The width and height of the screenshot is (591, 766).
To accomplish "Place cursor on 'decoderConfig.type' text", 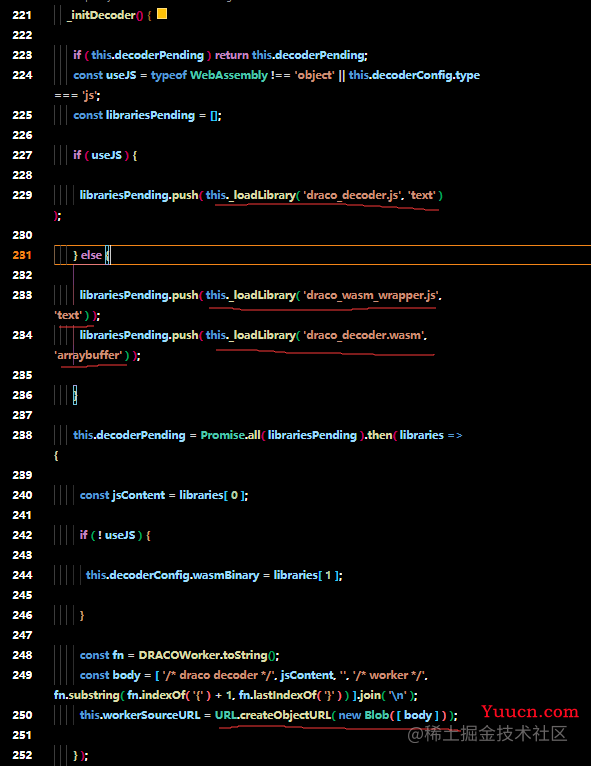I will click(426, 75).
